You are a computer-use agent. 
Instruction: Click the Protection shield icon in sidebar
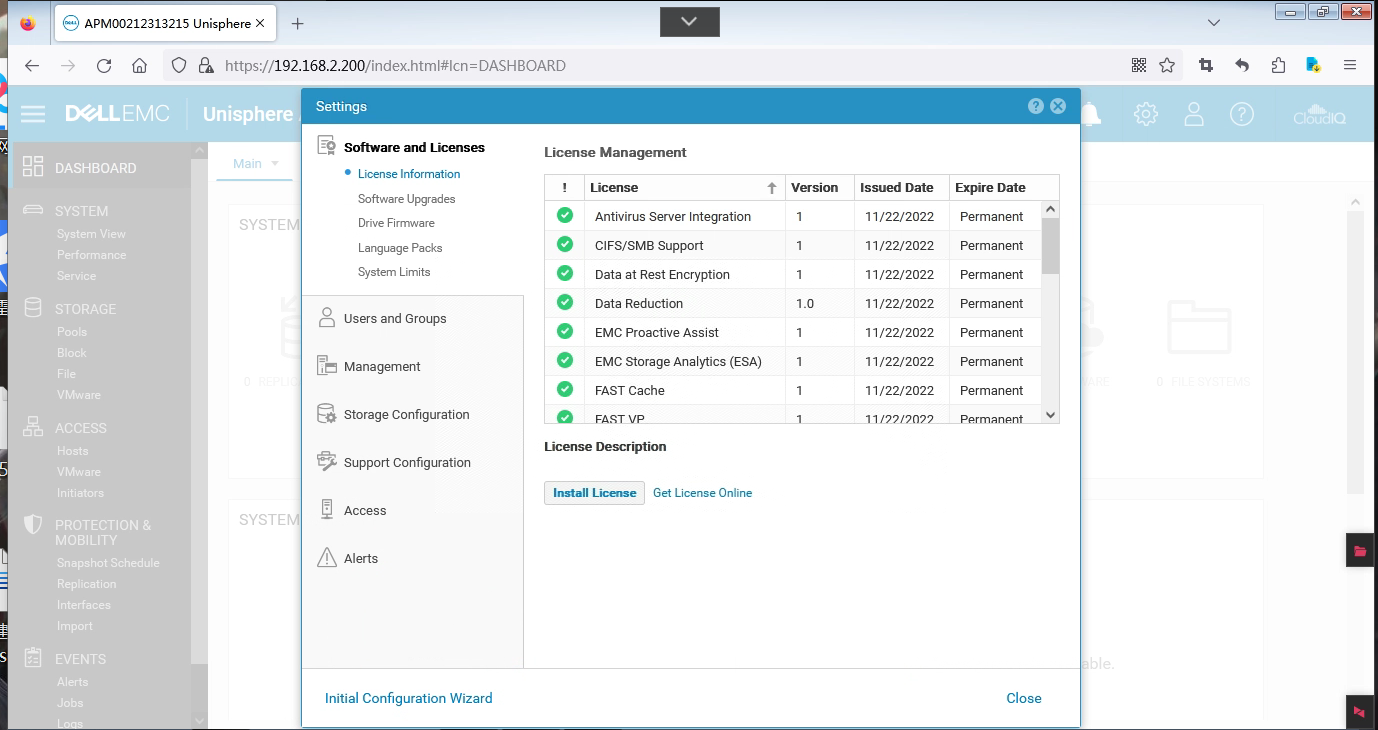[33, 525]
